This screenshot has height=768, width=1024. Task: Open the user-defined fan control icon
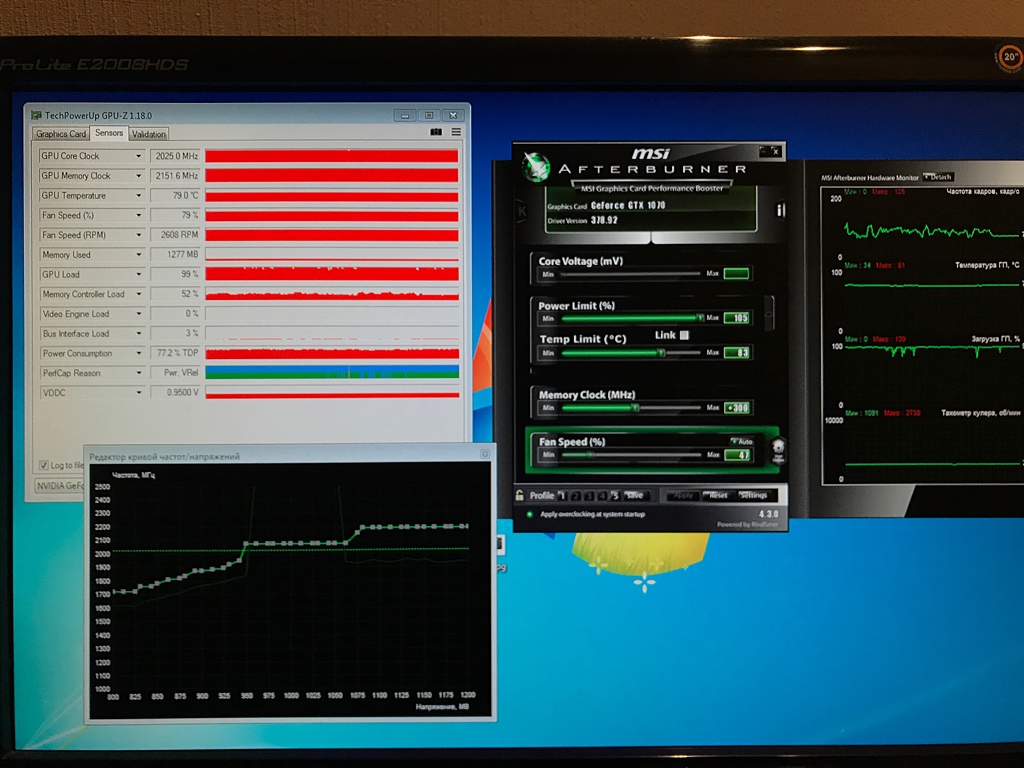(x=778, y=449)
